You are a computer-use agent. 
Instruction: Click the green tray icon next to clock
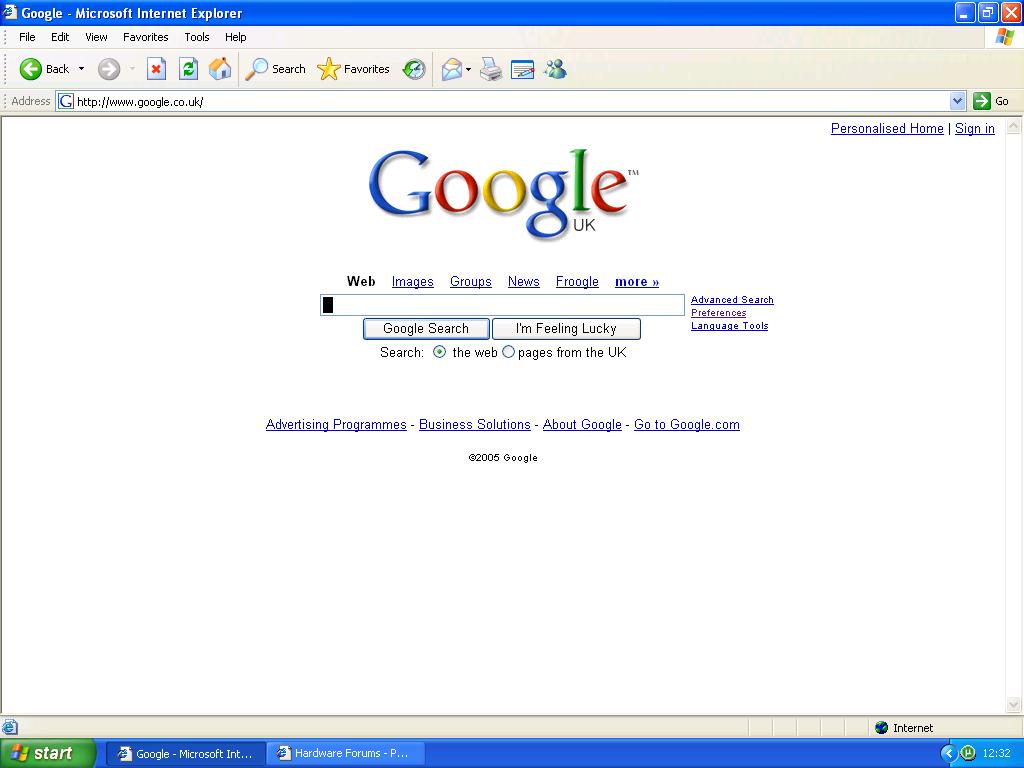click(x=968, y=754)
